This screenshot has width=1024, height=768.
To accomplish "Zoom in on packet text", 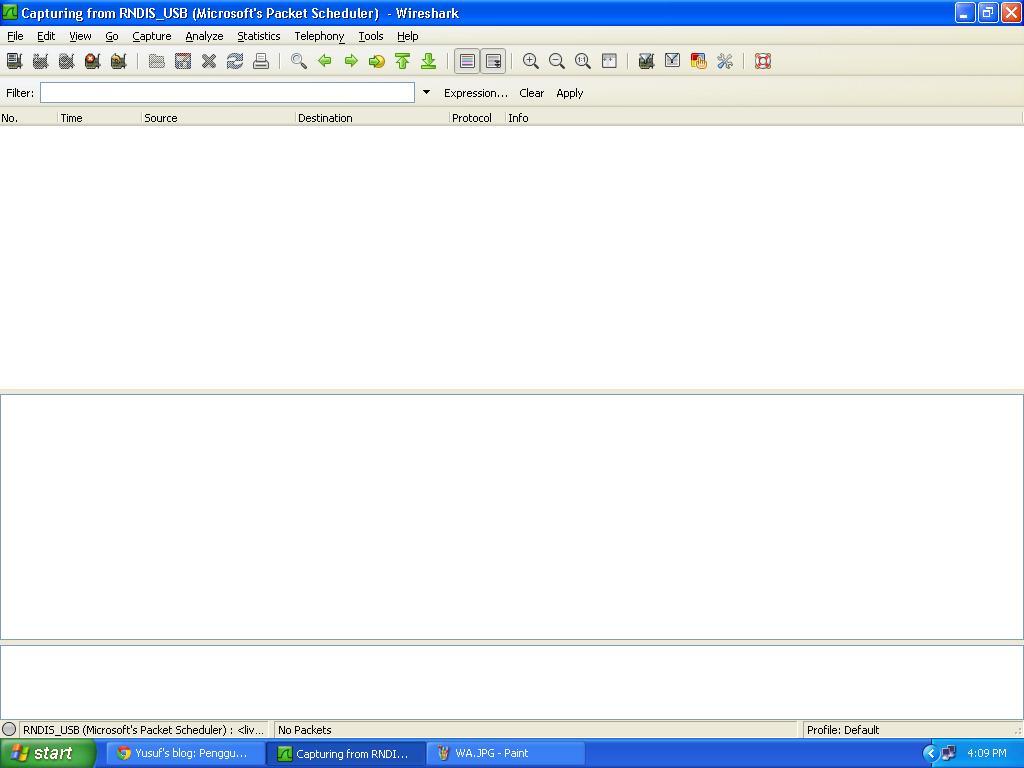I will (531, 61).
